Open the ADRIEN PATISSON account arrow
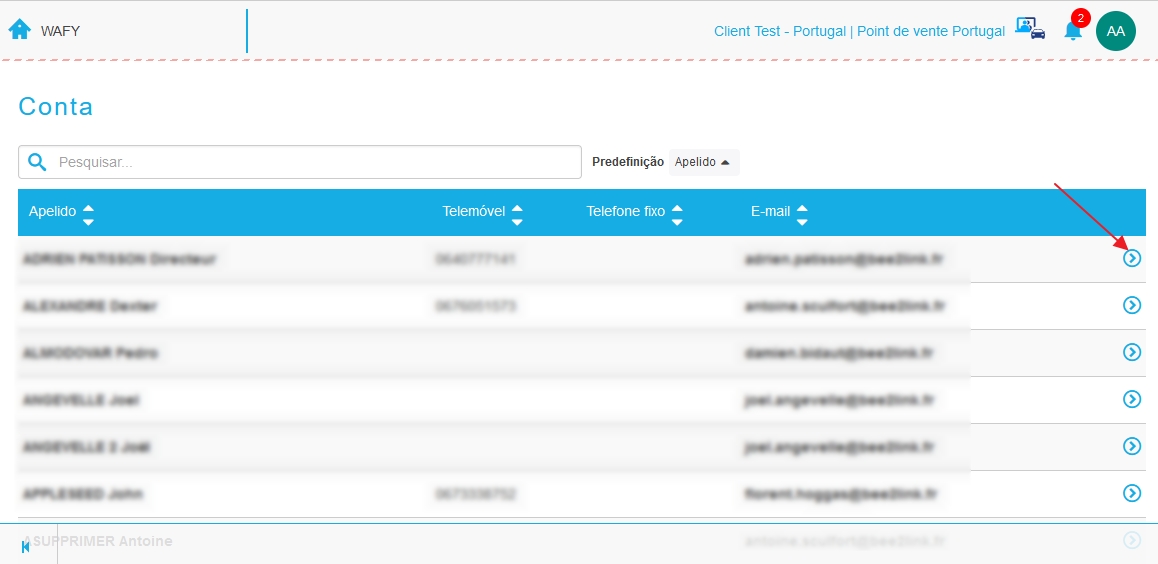1158x564 pixels. 1131,258
